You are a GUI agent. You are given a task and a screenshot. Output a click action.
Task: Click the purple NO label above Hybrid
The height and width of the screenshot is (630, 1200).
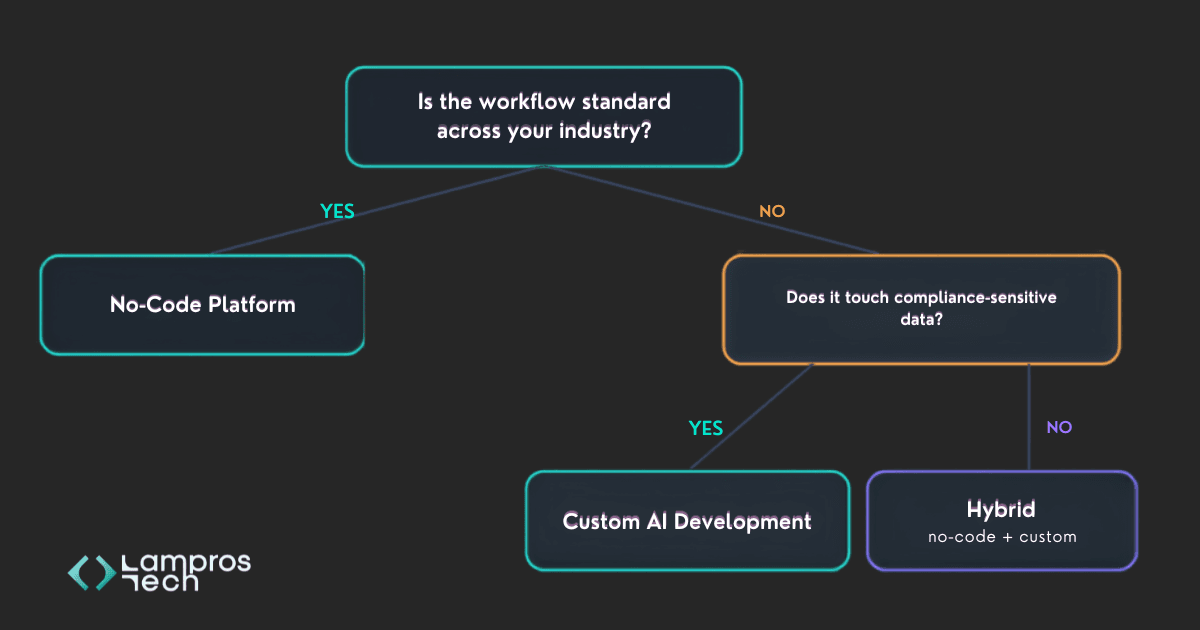click(x=1059, y=427)
